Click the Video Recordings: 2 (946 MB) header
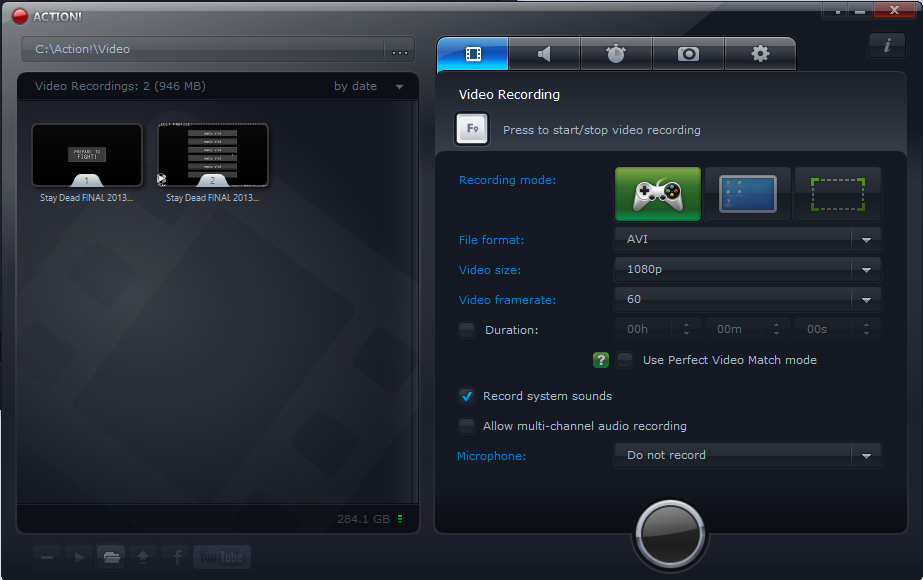 pyautogui.click(x=120, y=86)
